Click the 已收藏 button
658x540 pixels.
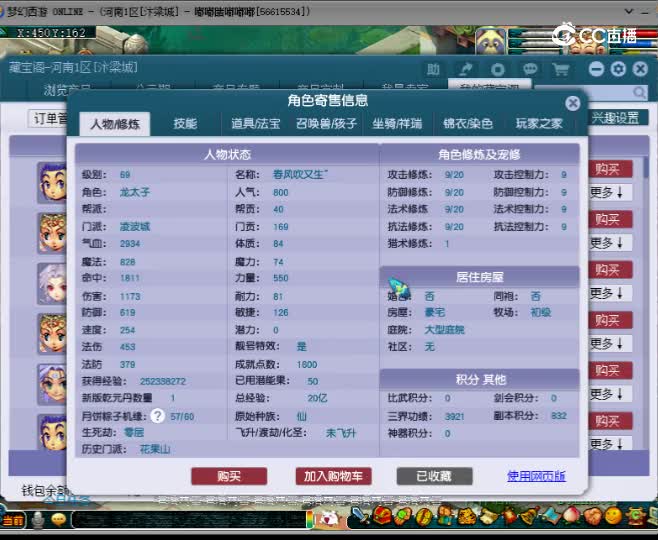[x=434, y=476]
